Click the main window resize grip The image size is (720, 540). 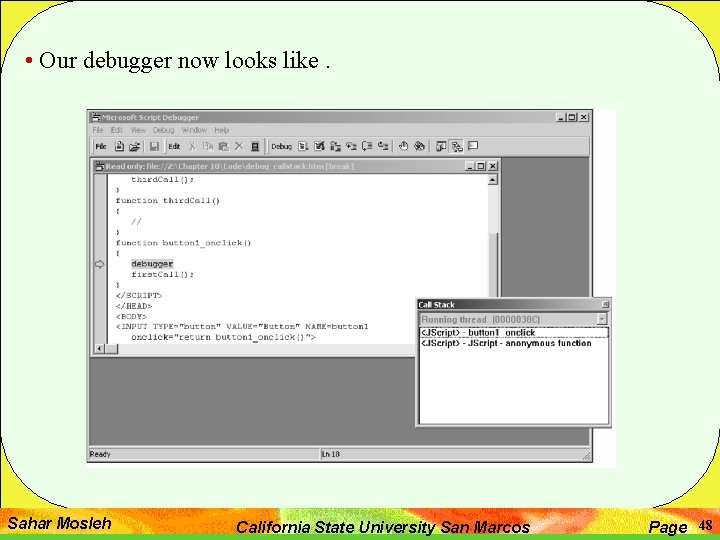[586, 456]
